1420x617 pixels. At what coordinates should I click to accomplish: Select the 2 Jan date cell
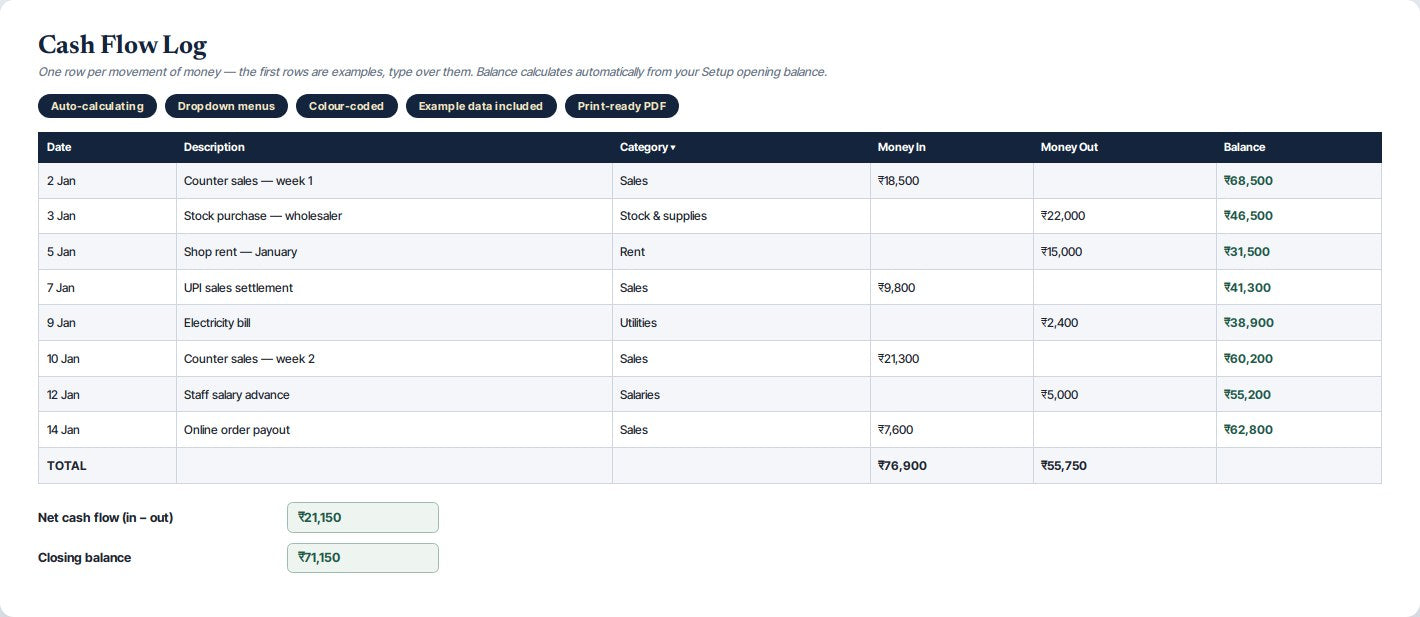click(x=107, y=181)
